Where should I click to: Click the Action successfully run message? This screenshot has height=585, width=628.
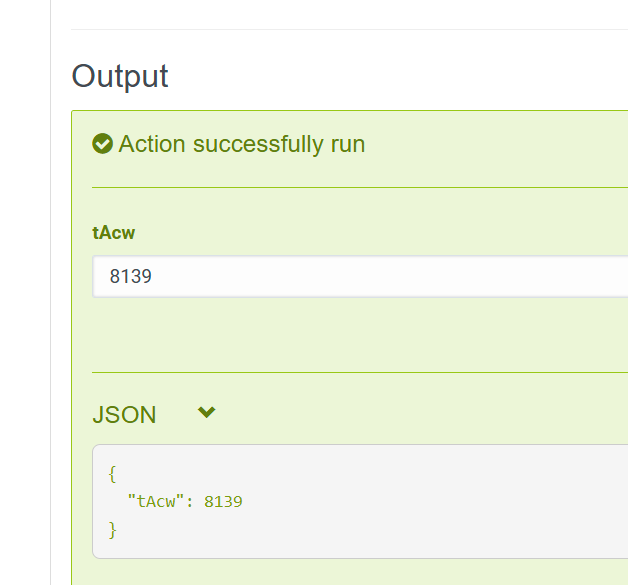click(x=242, y=144)
